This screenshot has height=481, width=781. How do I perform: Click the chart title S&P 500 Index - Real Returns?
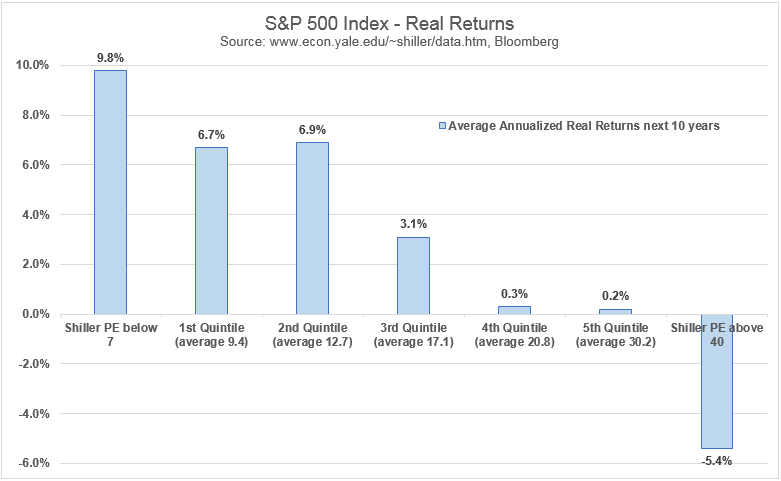[390, 22]
